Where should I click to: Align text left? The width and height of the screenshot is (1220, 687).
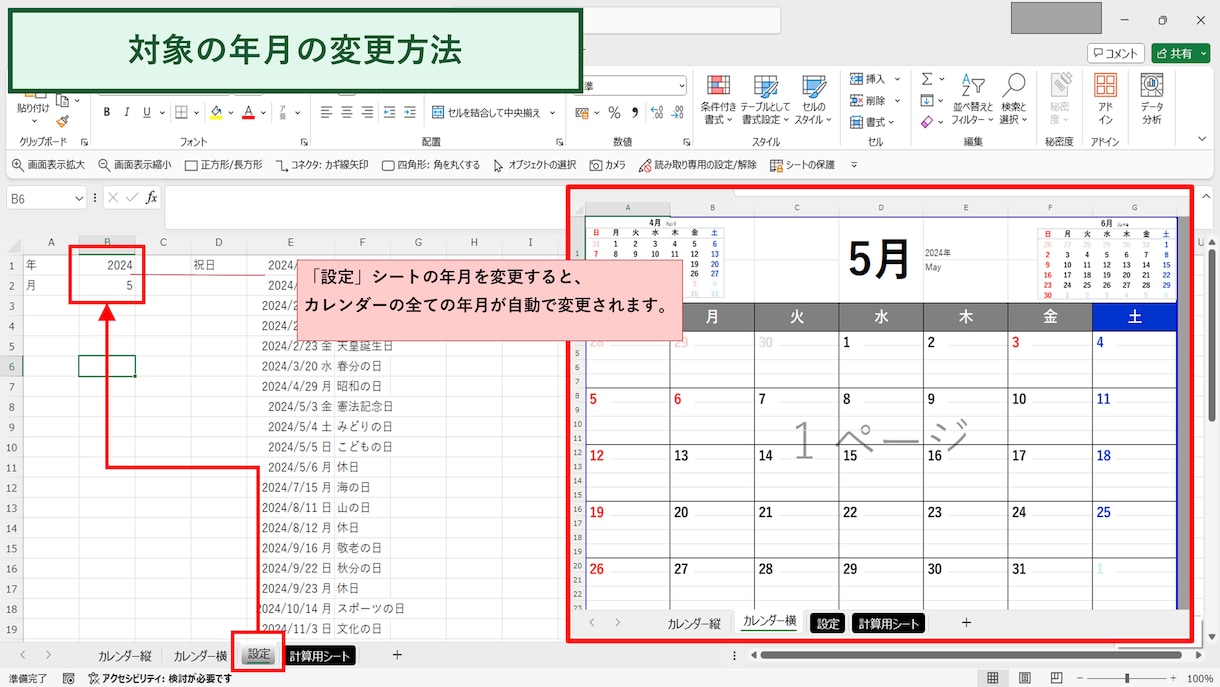tap(326, 112)
